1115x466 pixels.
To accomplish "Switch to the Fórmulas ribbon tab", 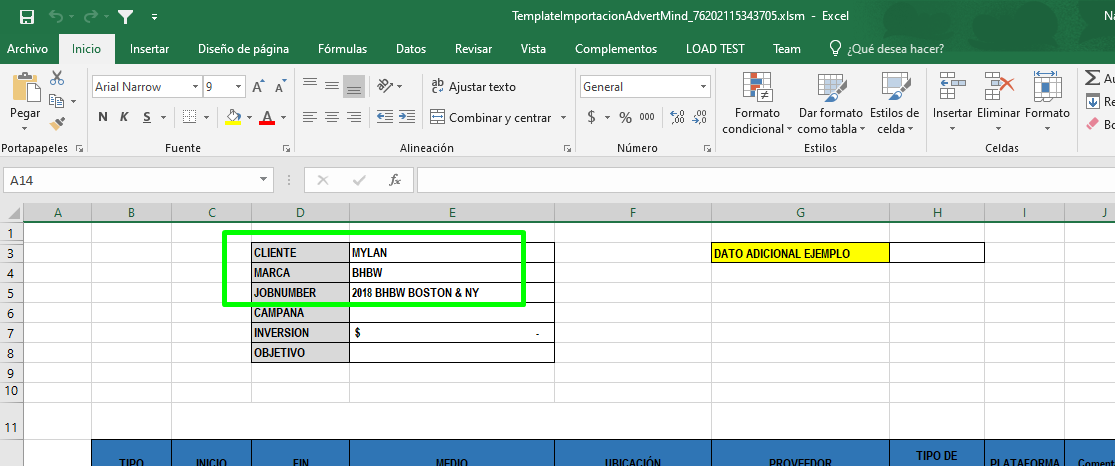I will point(342,49).
